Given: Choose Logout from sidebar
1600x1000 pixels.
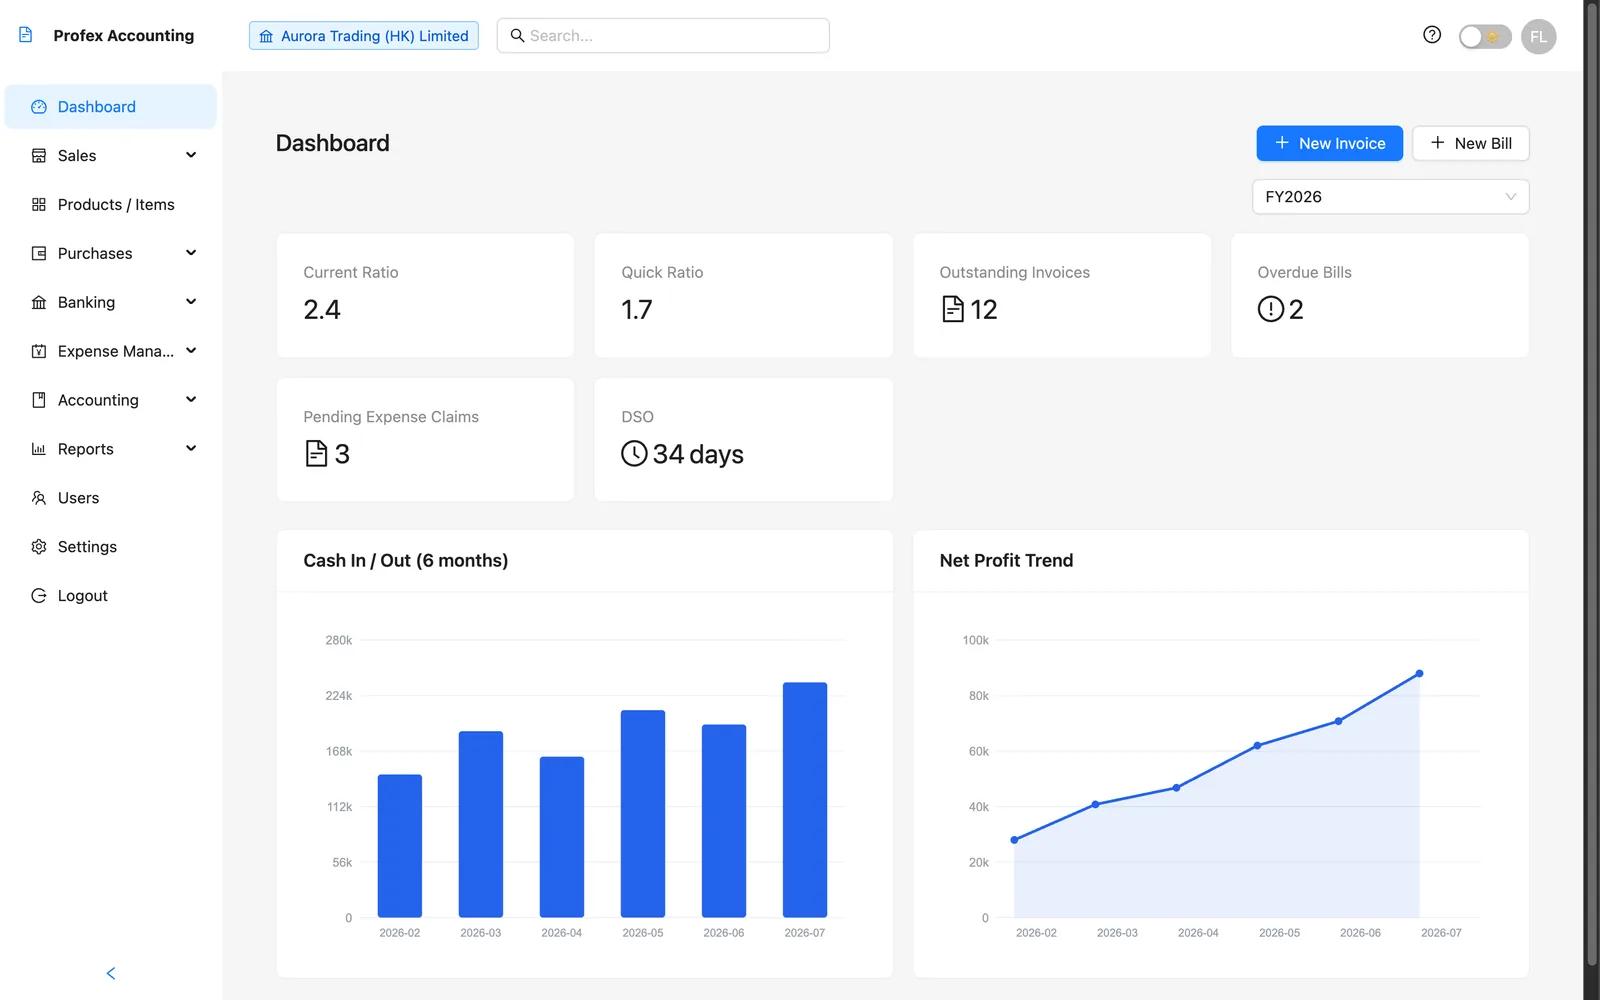Looking at the screenshot, I should tap(111, 596).
